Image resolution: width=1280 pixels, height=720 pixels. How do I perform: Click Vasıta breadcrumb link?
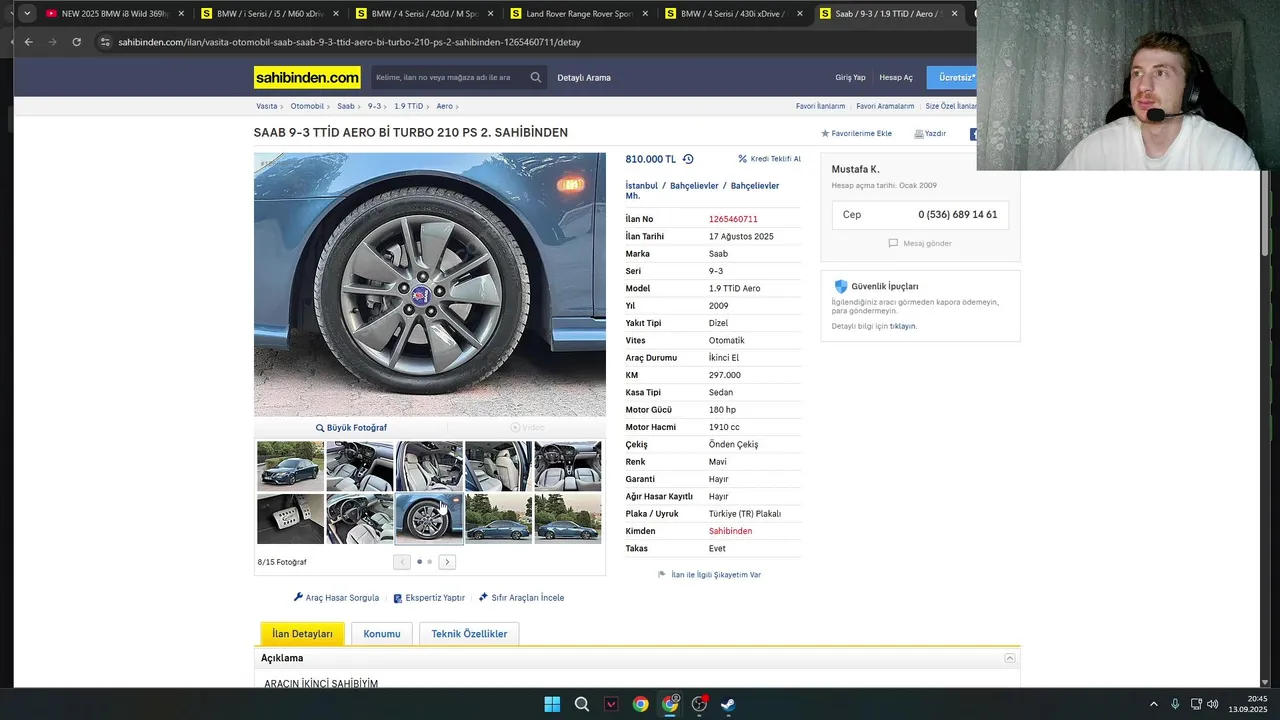267,106
